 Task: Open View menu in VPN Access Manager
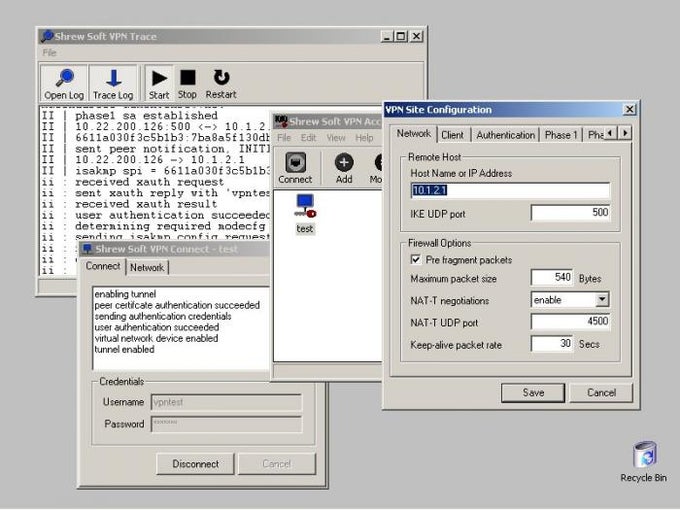(x=336, y=138)
